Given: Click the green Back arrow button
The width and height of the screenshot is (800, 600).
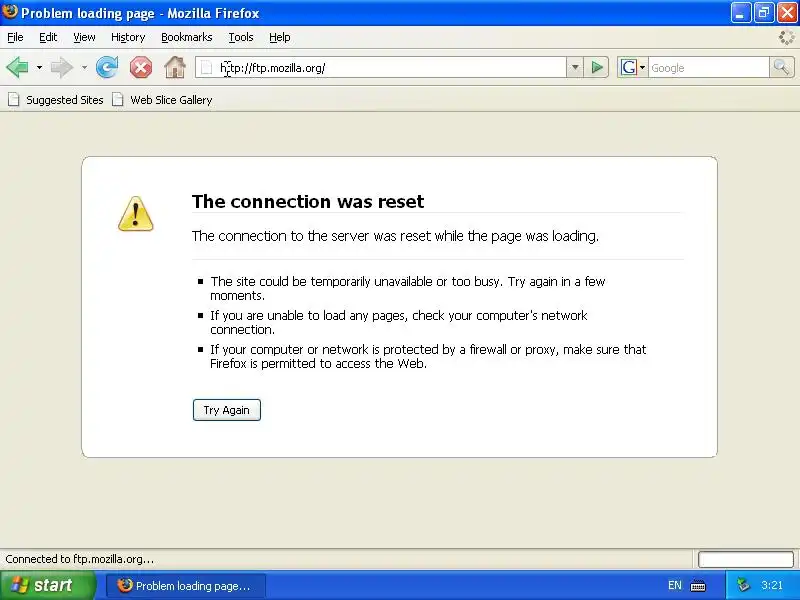Looking at the screenshot, I should 17,67.
